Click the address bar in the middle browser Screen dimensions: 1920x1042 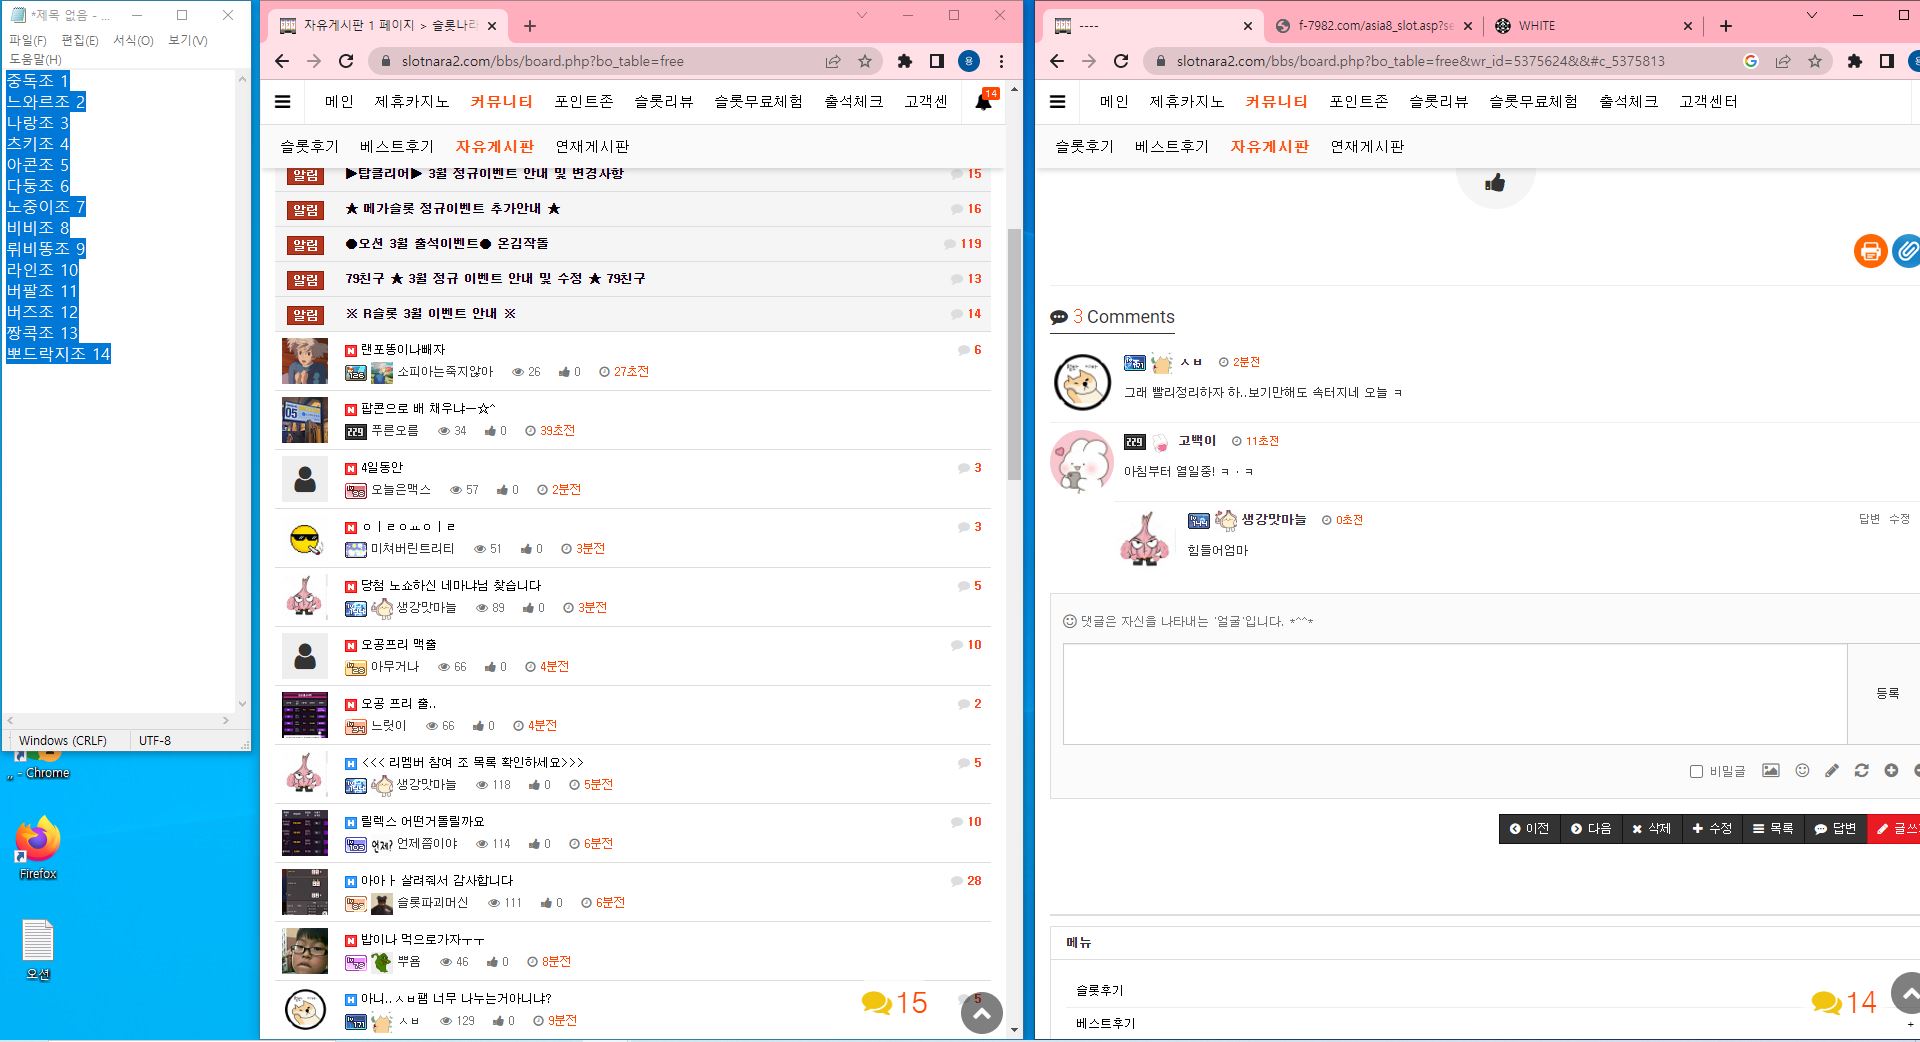pyautogui.click(x=600, y=61)
